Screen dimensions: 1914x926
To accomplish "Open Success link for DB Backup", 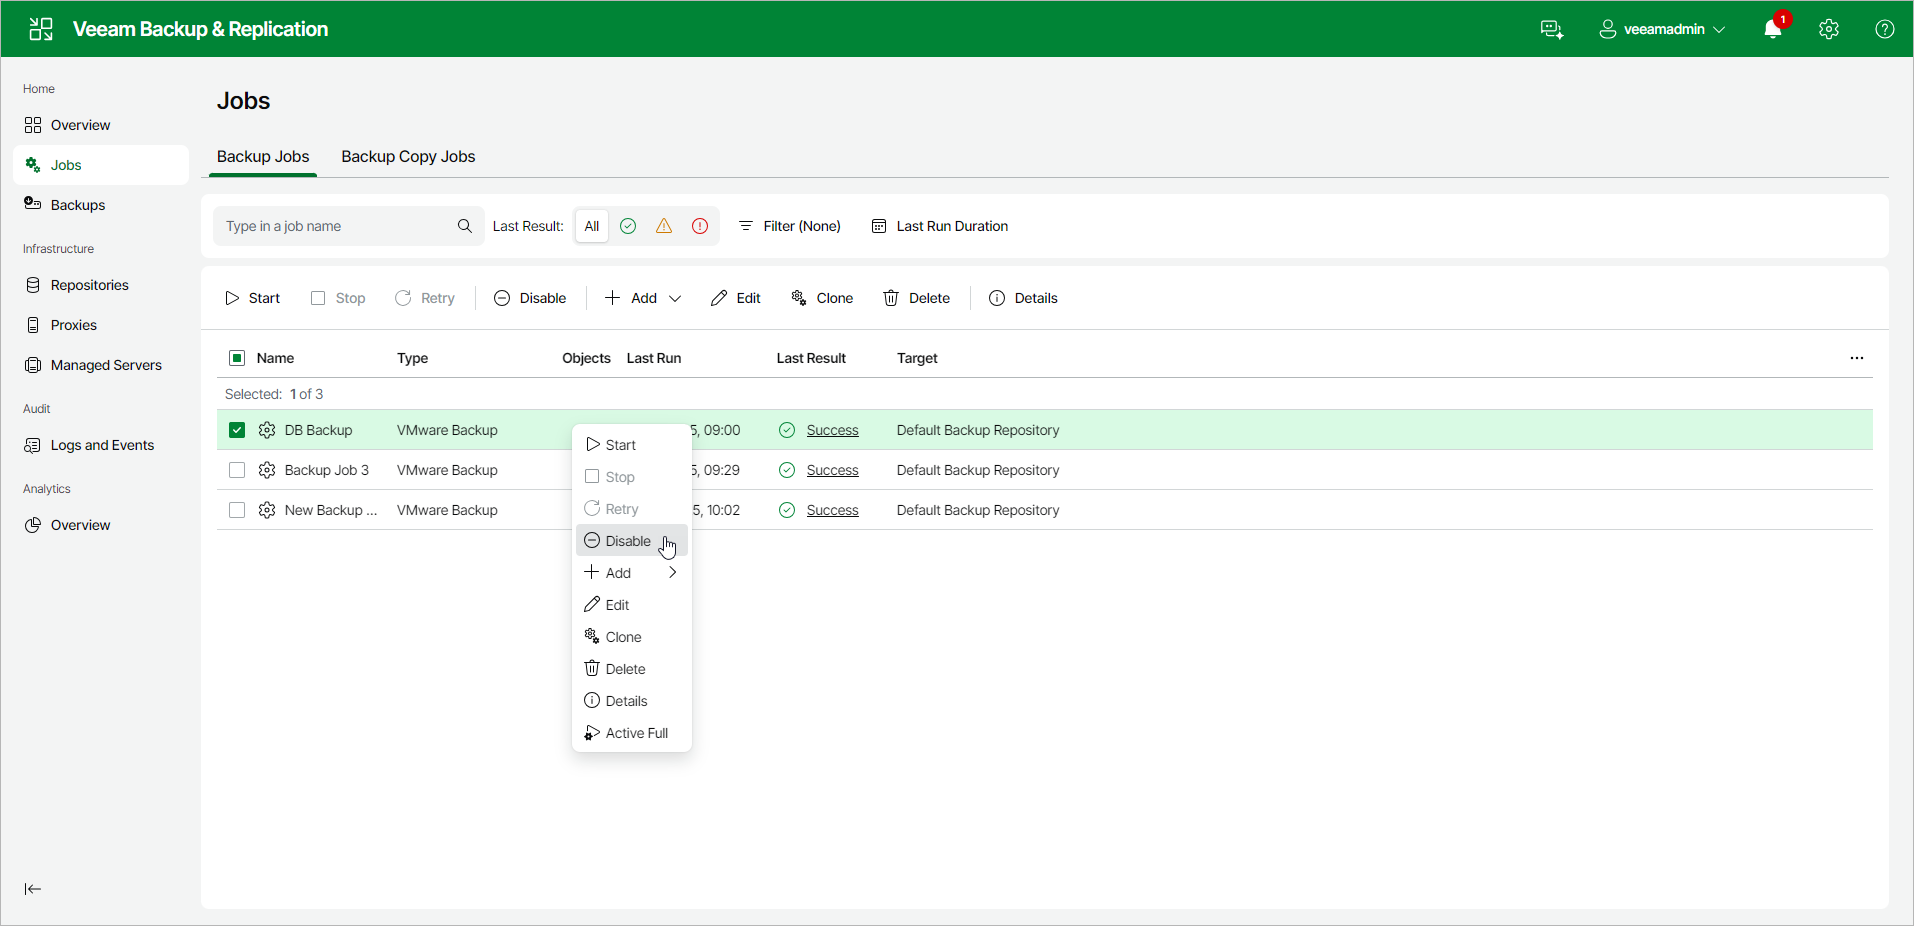I will coord(832,430).
